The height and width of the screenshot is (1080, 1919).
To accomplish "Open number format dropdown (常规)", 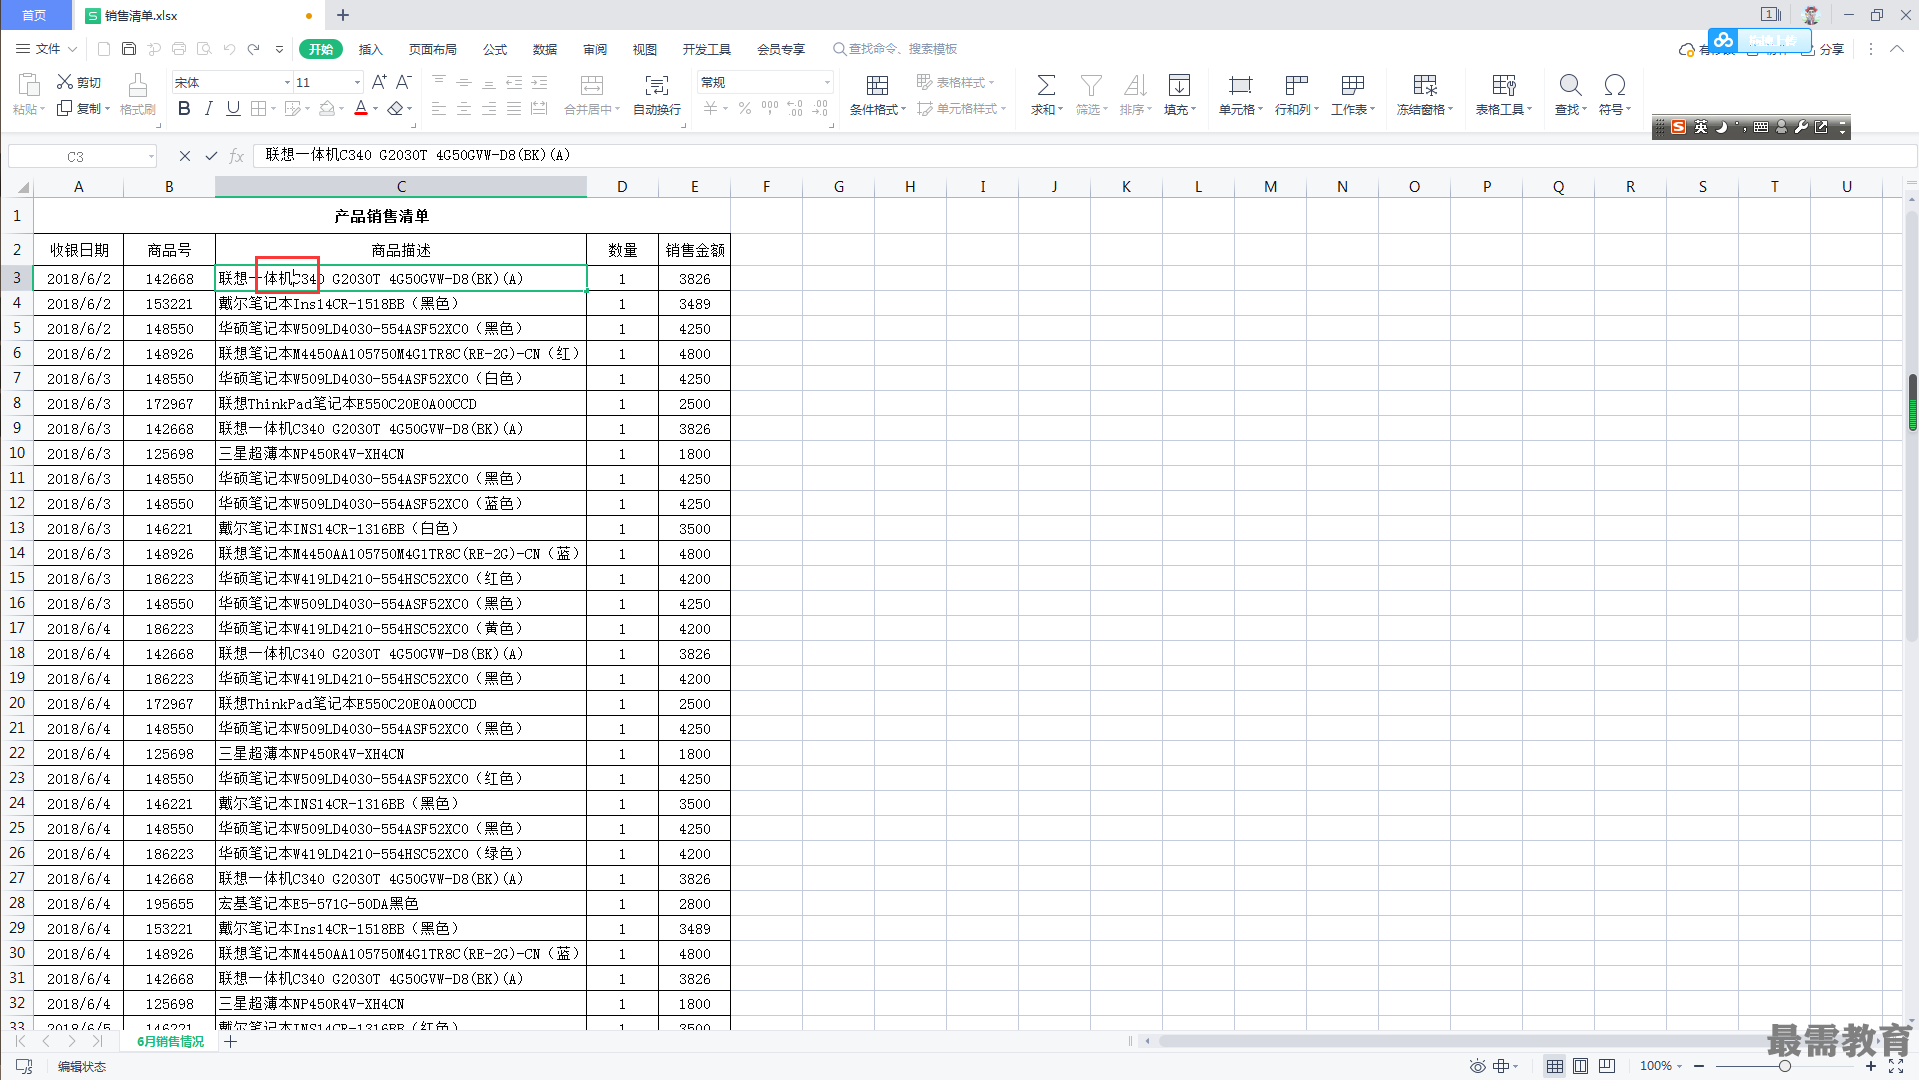I will (x=827, y=82).
